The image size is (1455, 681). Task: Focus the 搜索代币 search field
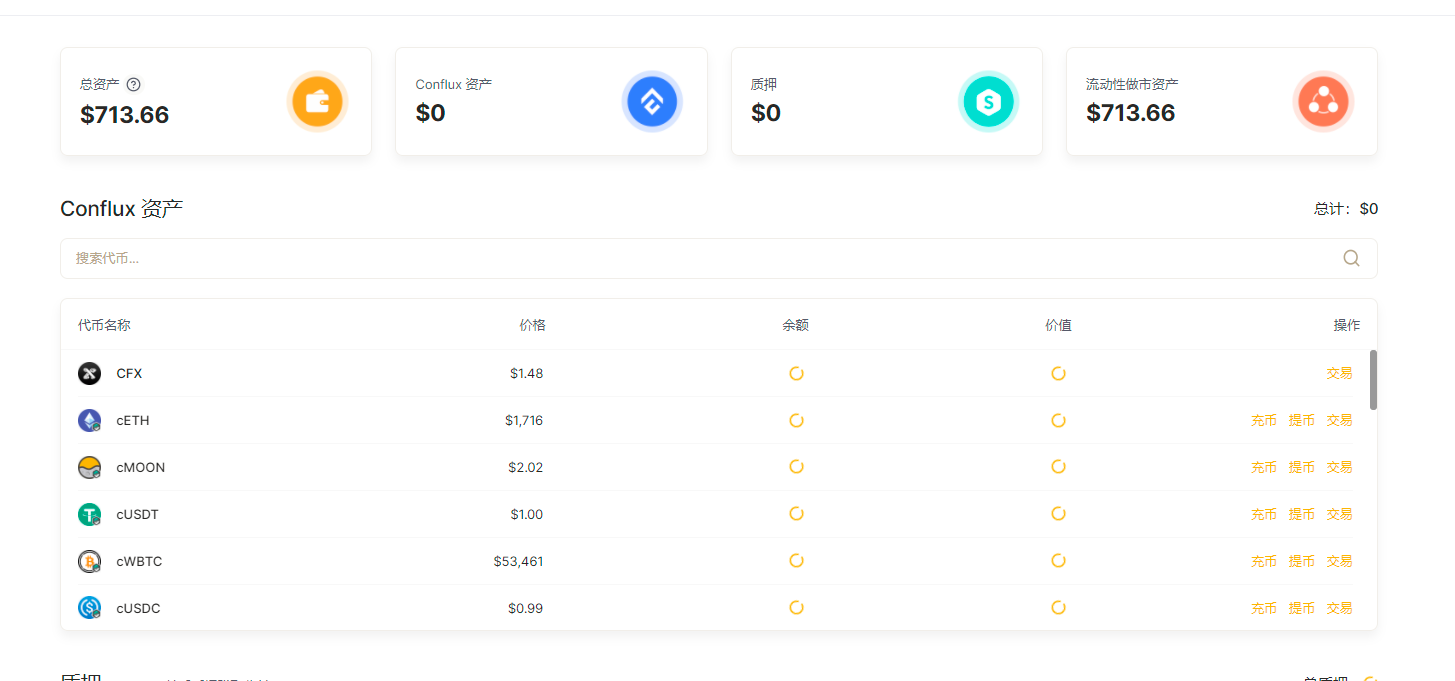click(718, 258)
